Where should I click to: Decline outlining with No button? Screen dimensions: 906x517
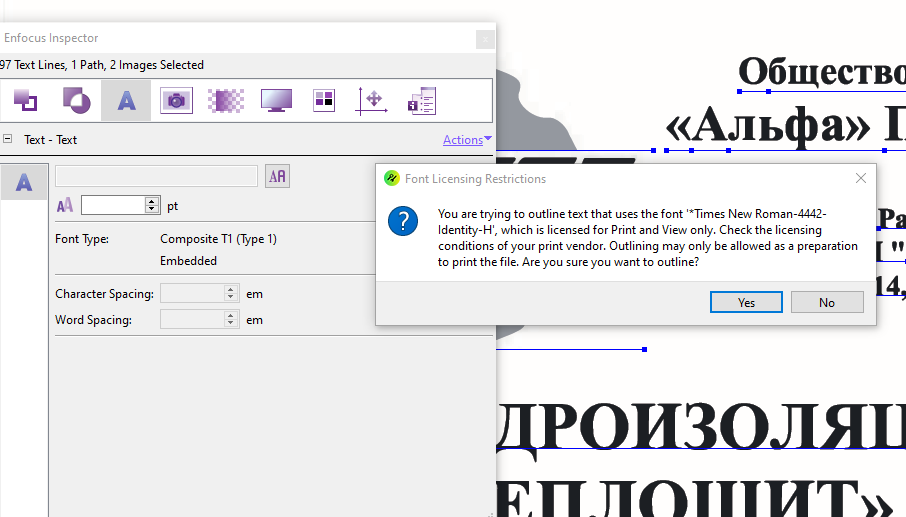tap(827, 302)
